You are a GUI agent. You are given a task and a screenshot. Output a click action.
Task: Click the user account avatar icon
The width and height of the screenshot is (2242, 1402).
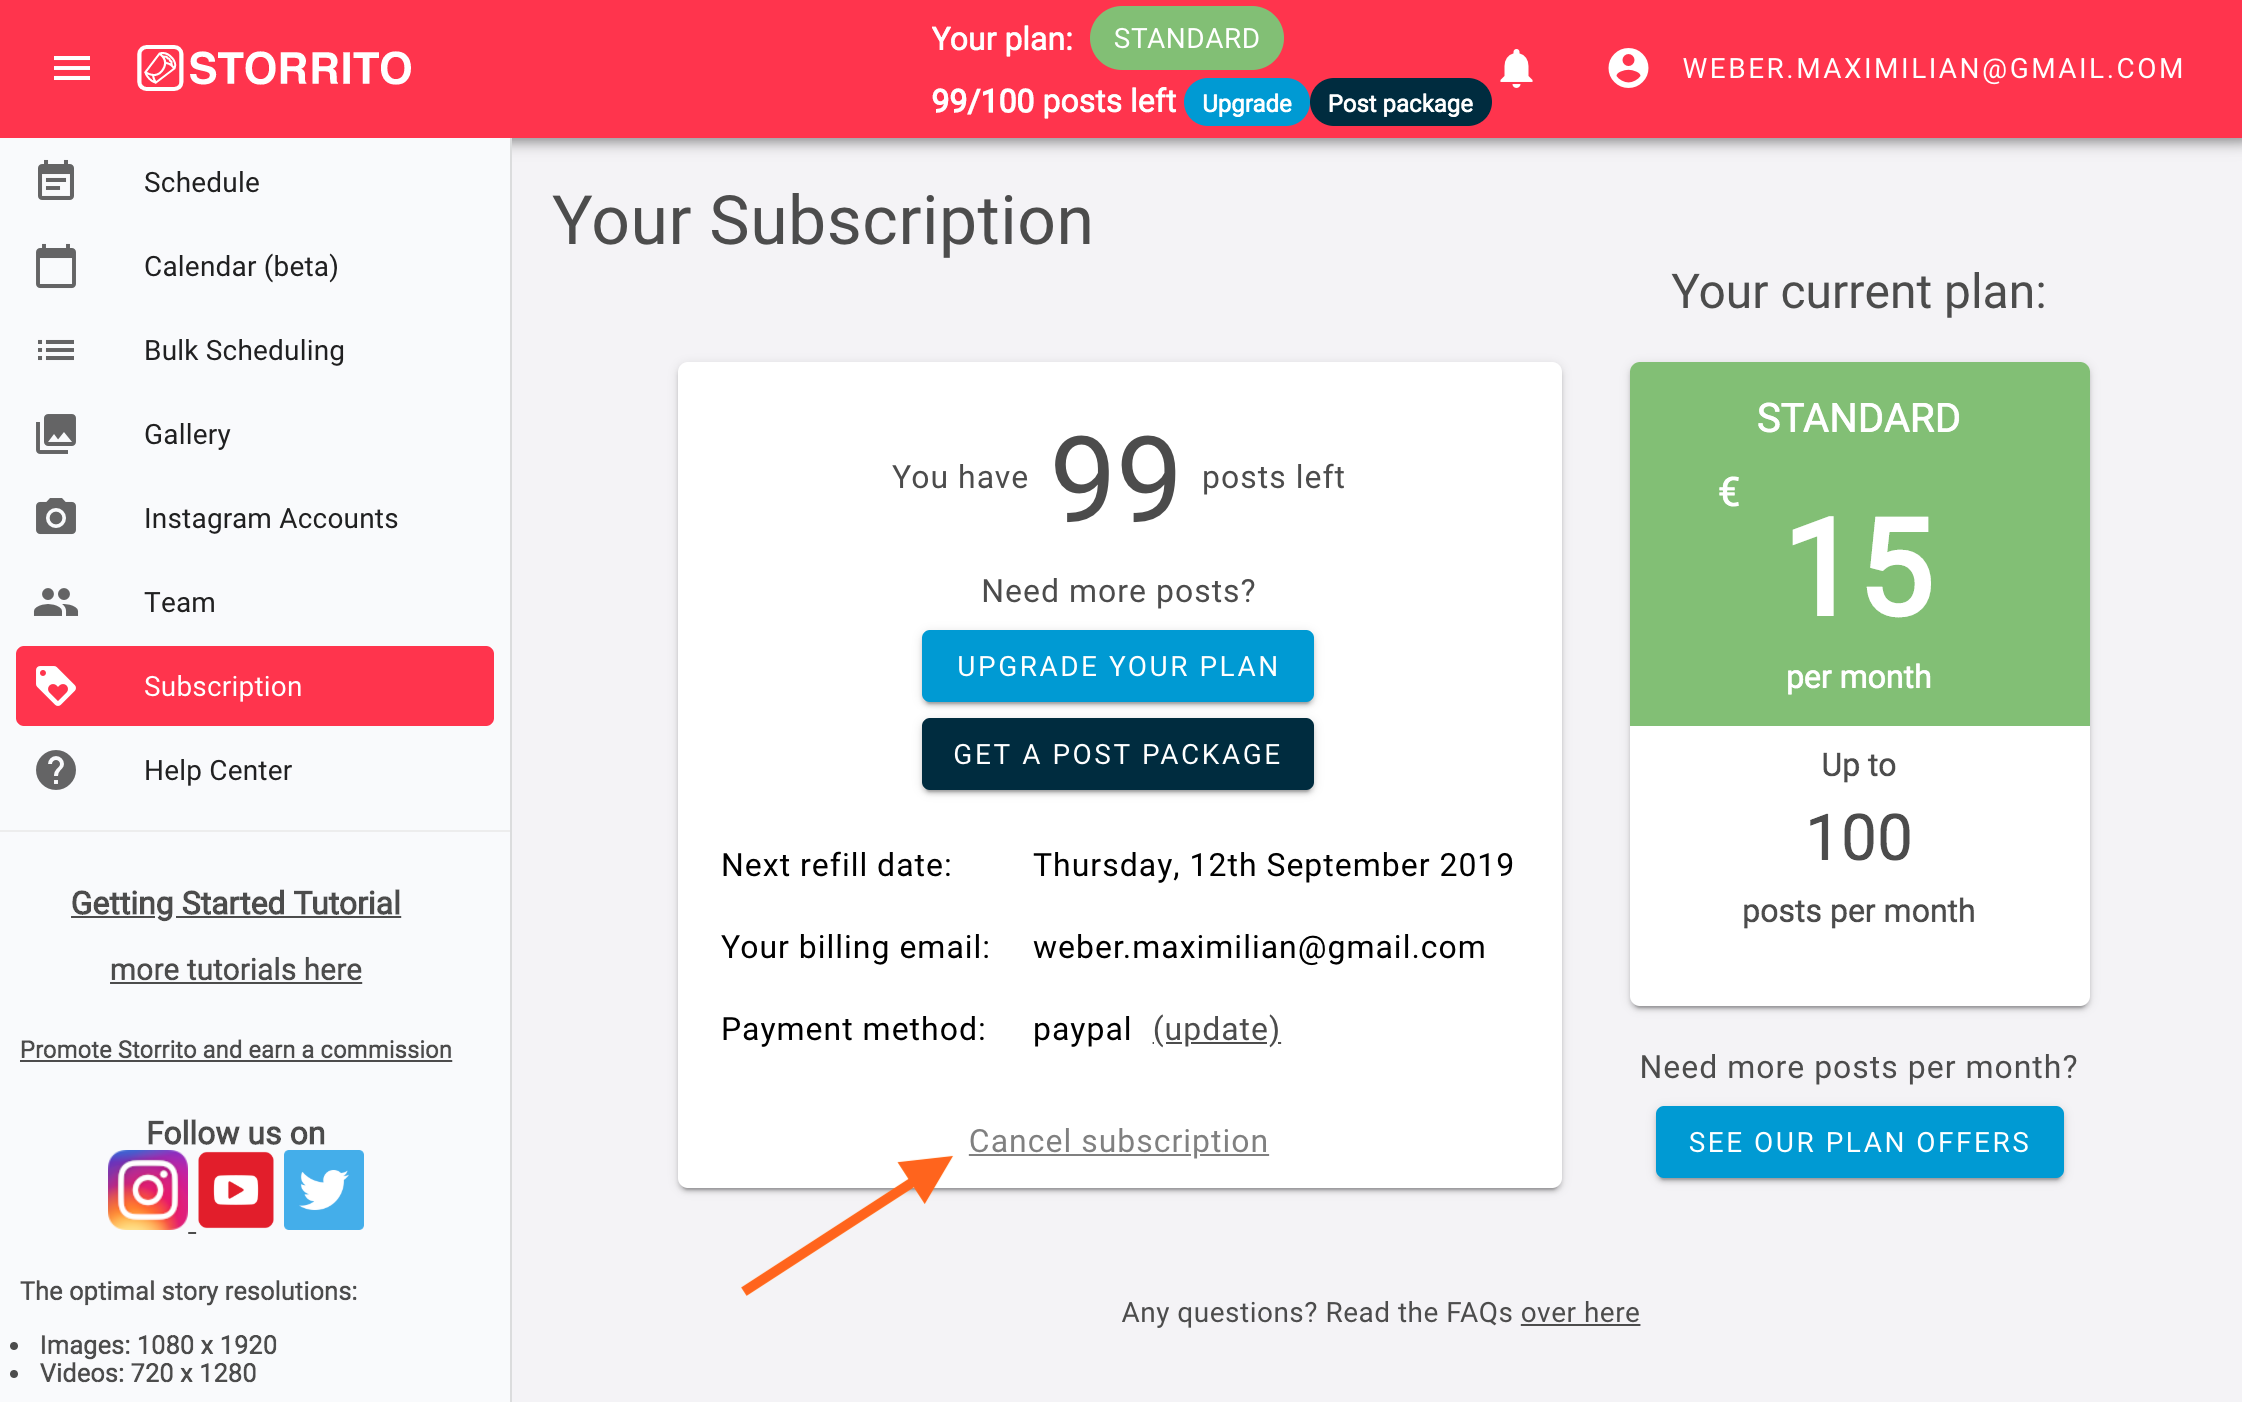click(x=1622, y=66)
